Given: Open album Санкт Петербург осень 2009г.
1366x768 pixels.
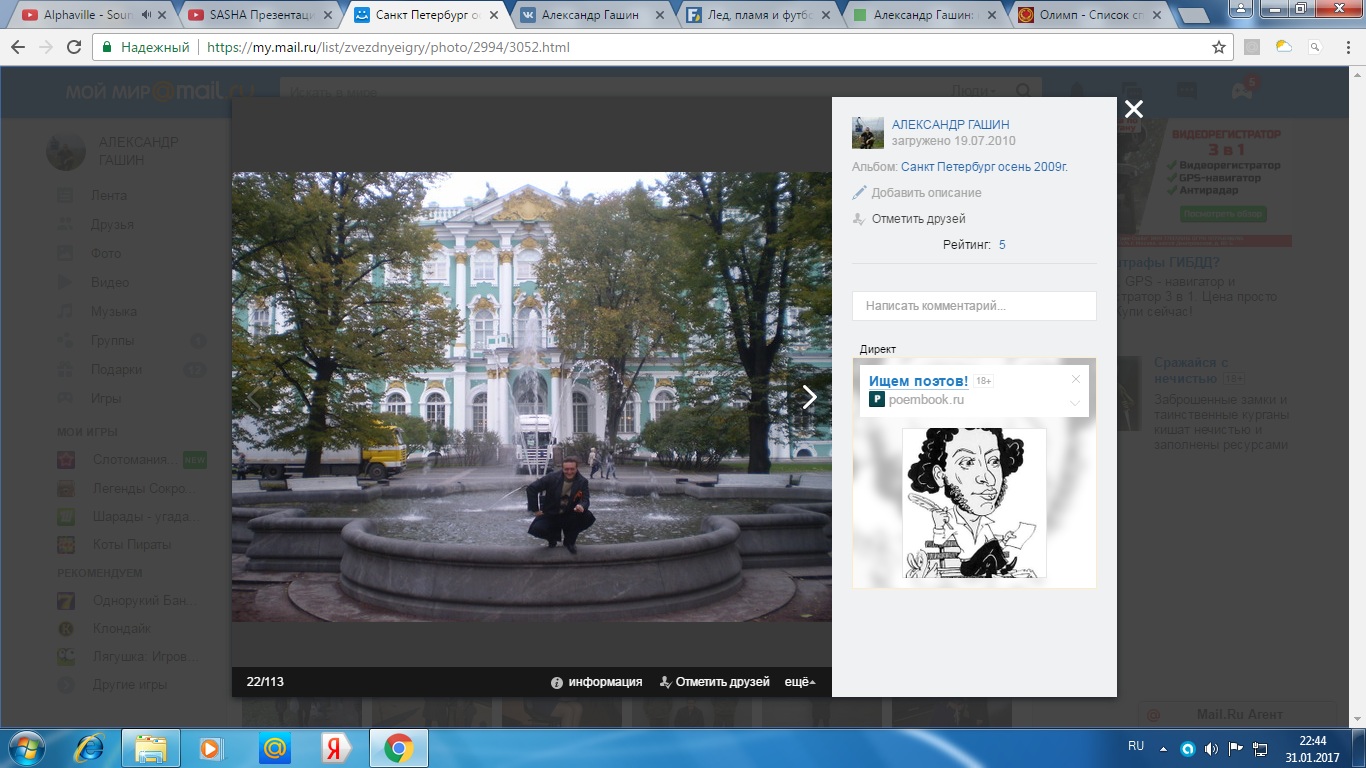Looking at the screenshot, I should 984,167.
